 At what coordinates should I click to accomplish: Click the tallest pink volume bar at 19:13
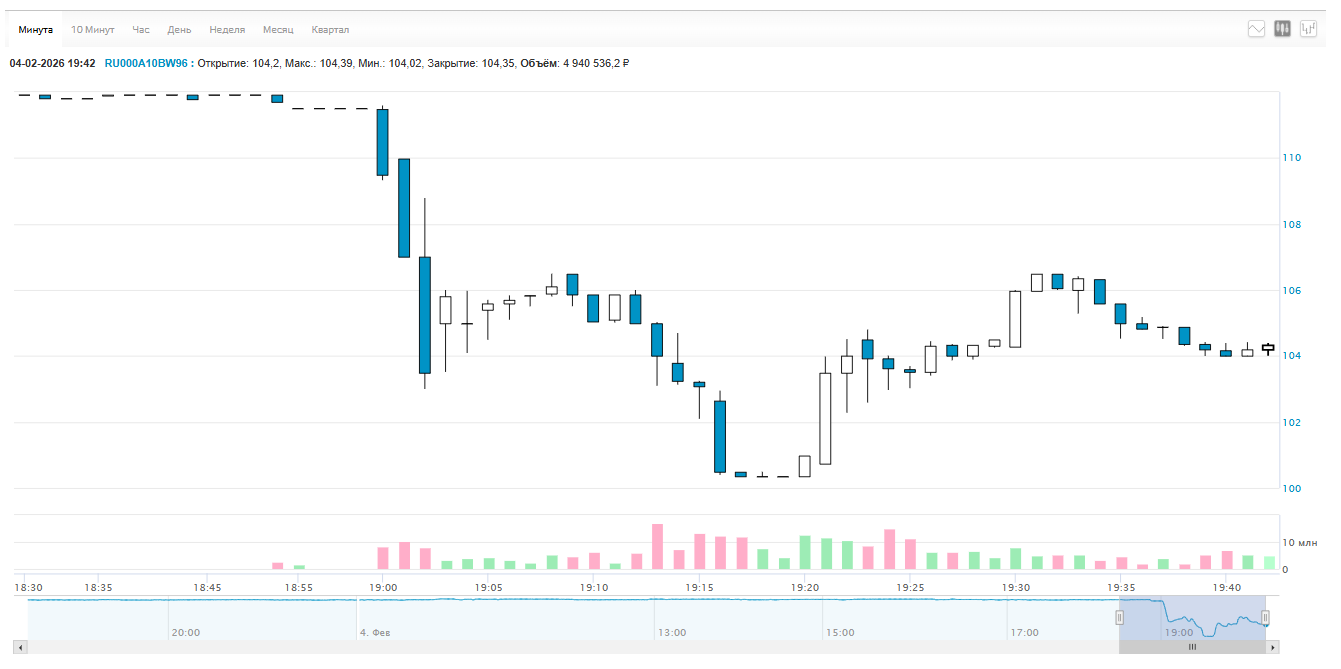pyautogui.click(x=657, y=546)
